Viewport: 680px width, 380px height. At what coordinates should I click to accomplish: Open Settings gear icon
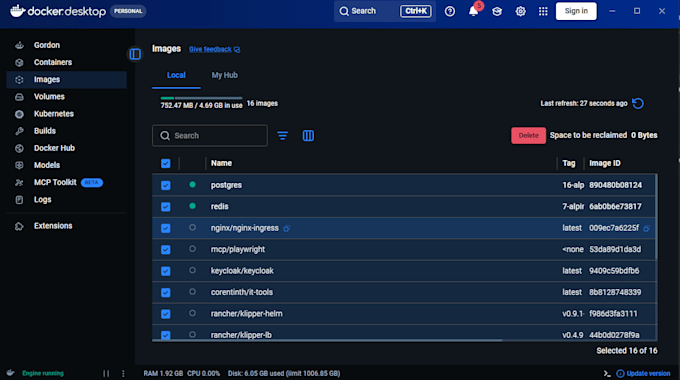520,11
